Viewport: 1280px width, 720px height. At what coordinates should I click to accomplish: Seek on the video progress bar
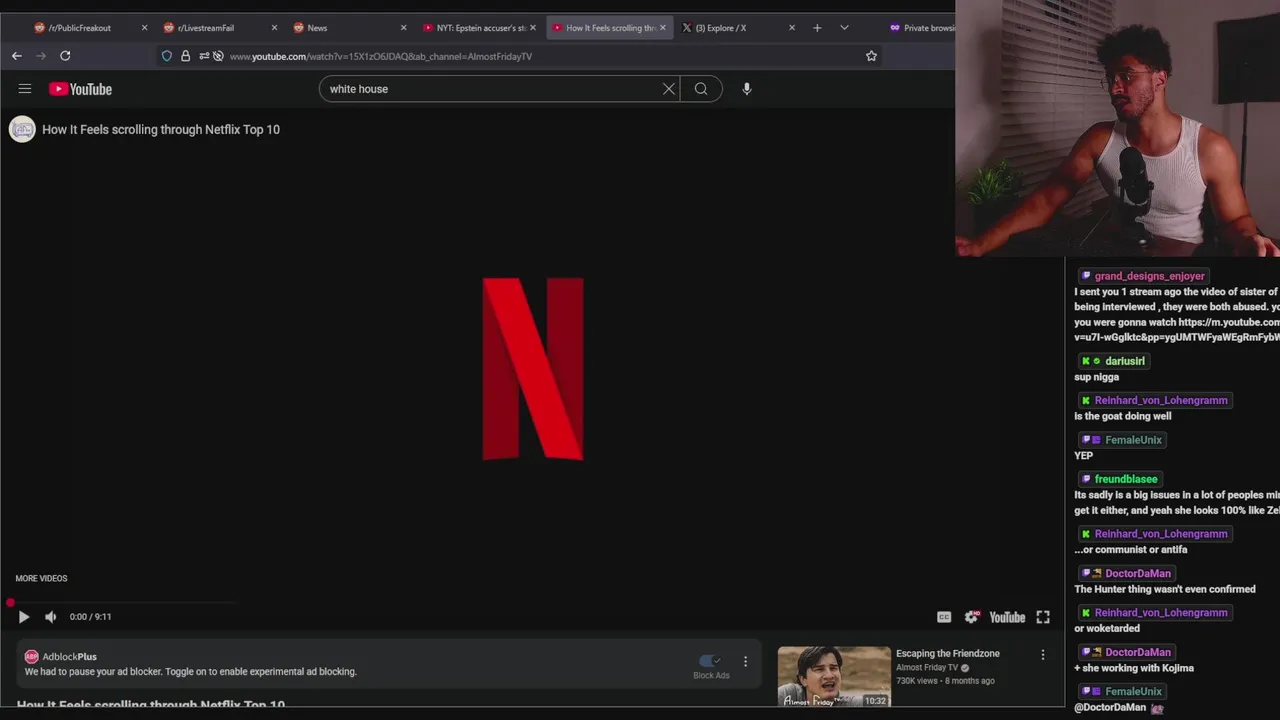click(x=125, y=603)
